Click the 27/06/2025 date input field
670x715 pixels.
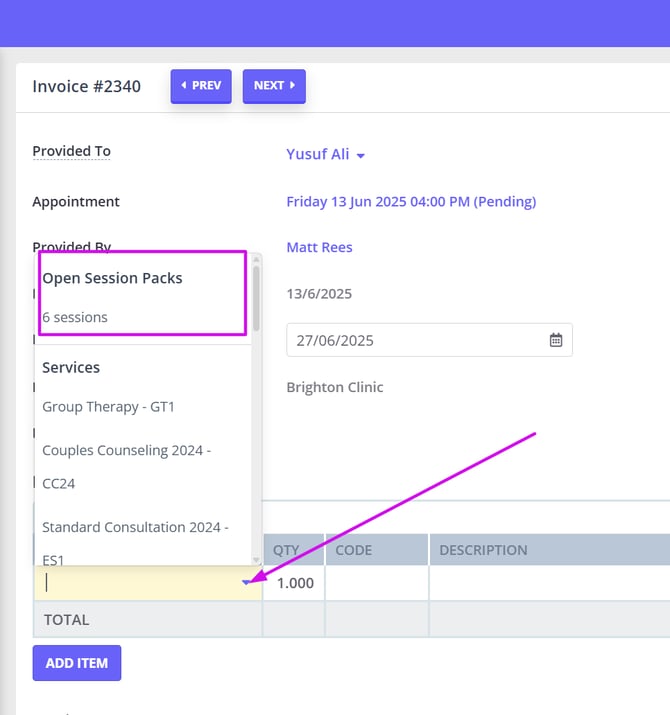pos(410,340)
